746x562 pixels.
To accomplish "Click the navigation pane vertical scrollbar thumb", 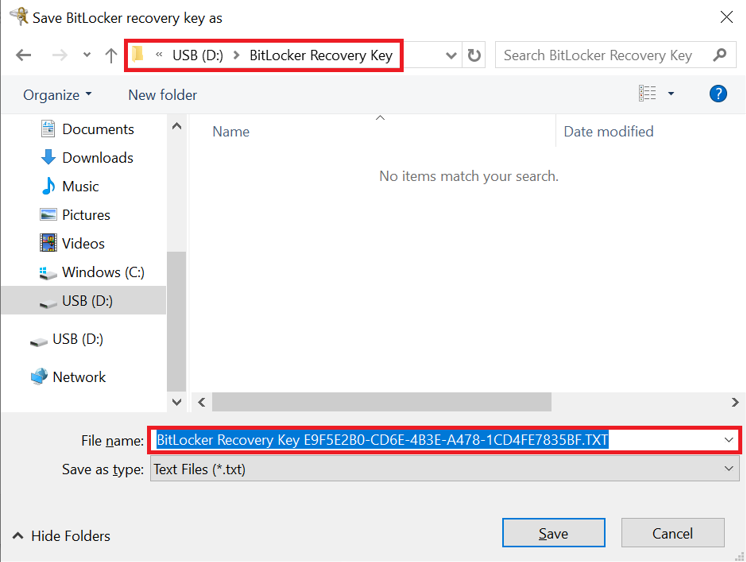I will [x=177, y=321].
